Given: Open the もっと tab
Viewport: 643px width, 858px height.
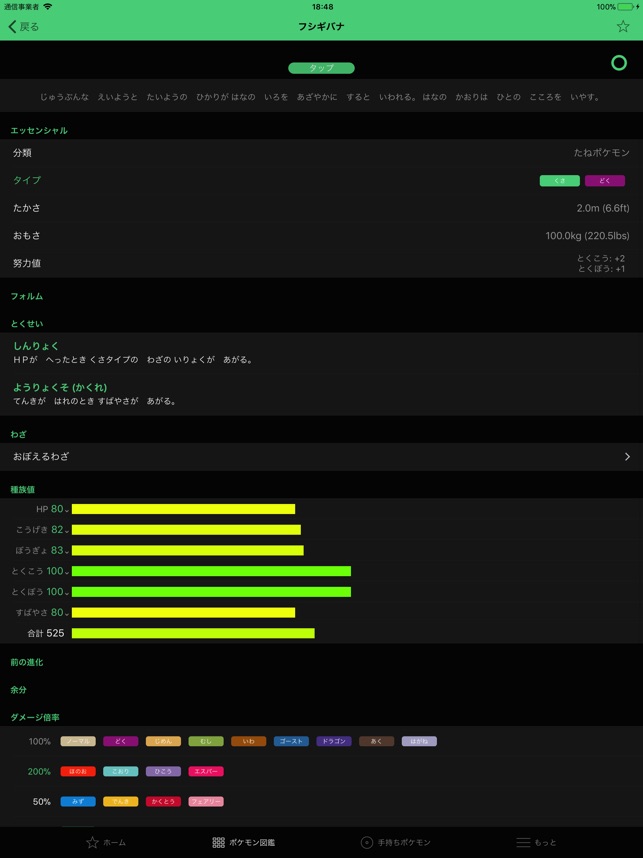Looking at the screenshot, I should 536,842.
